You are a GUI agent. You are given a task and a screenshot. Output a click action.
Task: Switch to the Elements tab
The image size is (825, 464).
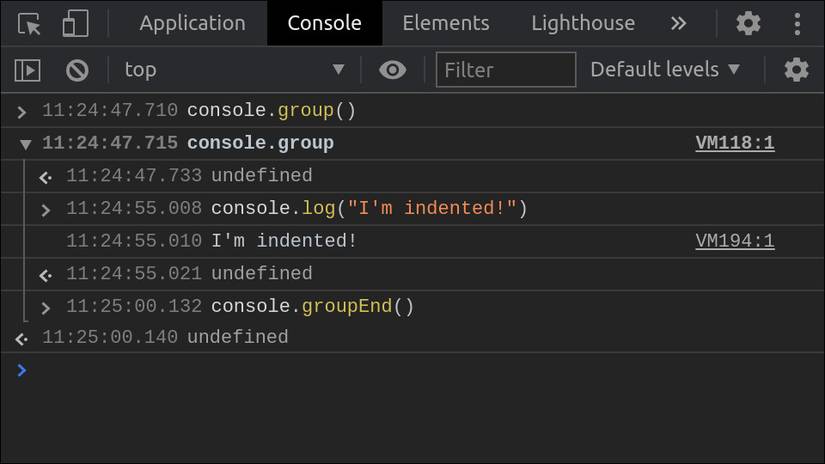click(x=446, y=23)
